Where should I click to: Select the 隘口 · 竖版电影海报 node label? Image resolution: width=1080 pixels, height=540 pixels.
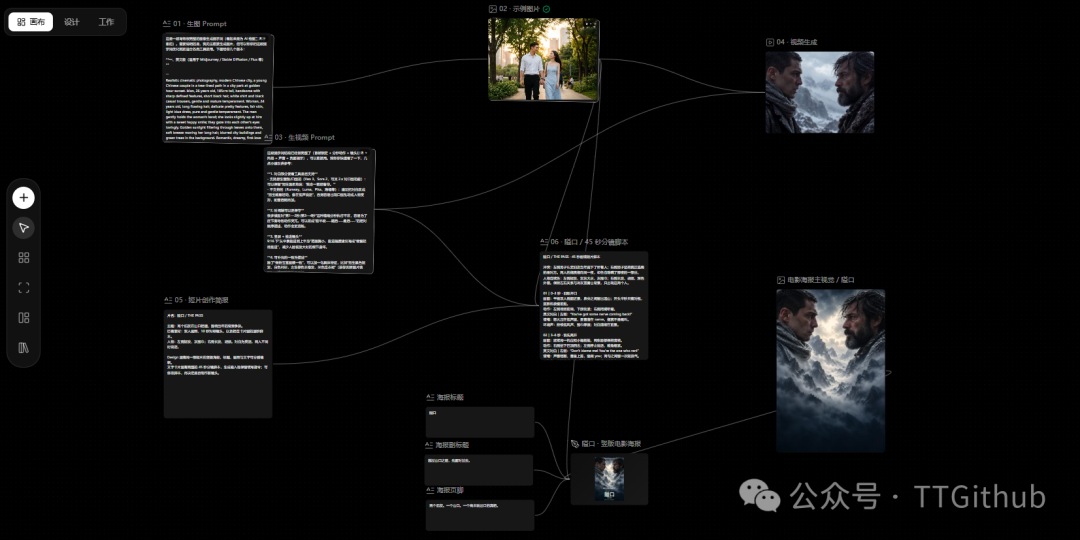pyautogui.click(x=612, y=444)
